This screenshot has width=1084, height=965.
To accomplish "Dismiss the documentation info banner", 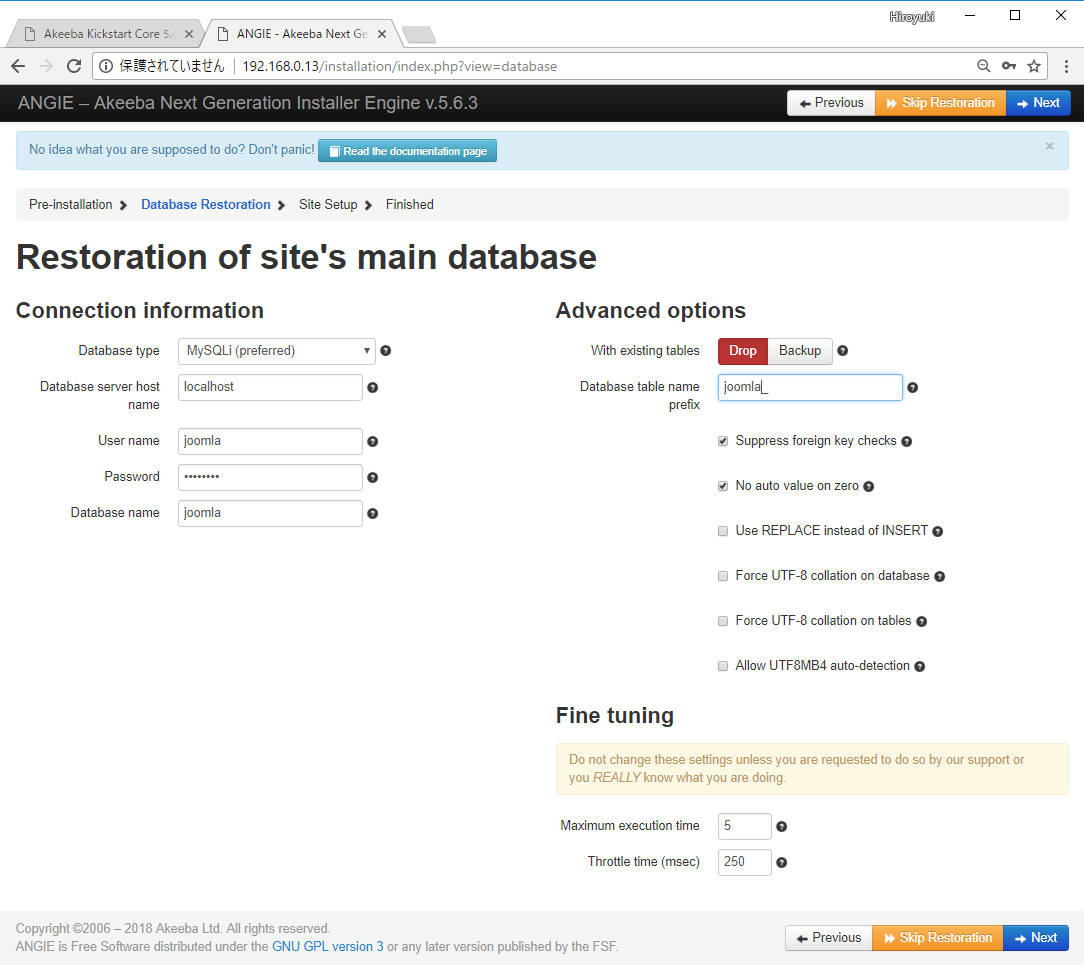I will [1049, 146].
